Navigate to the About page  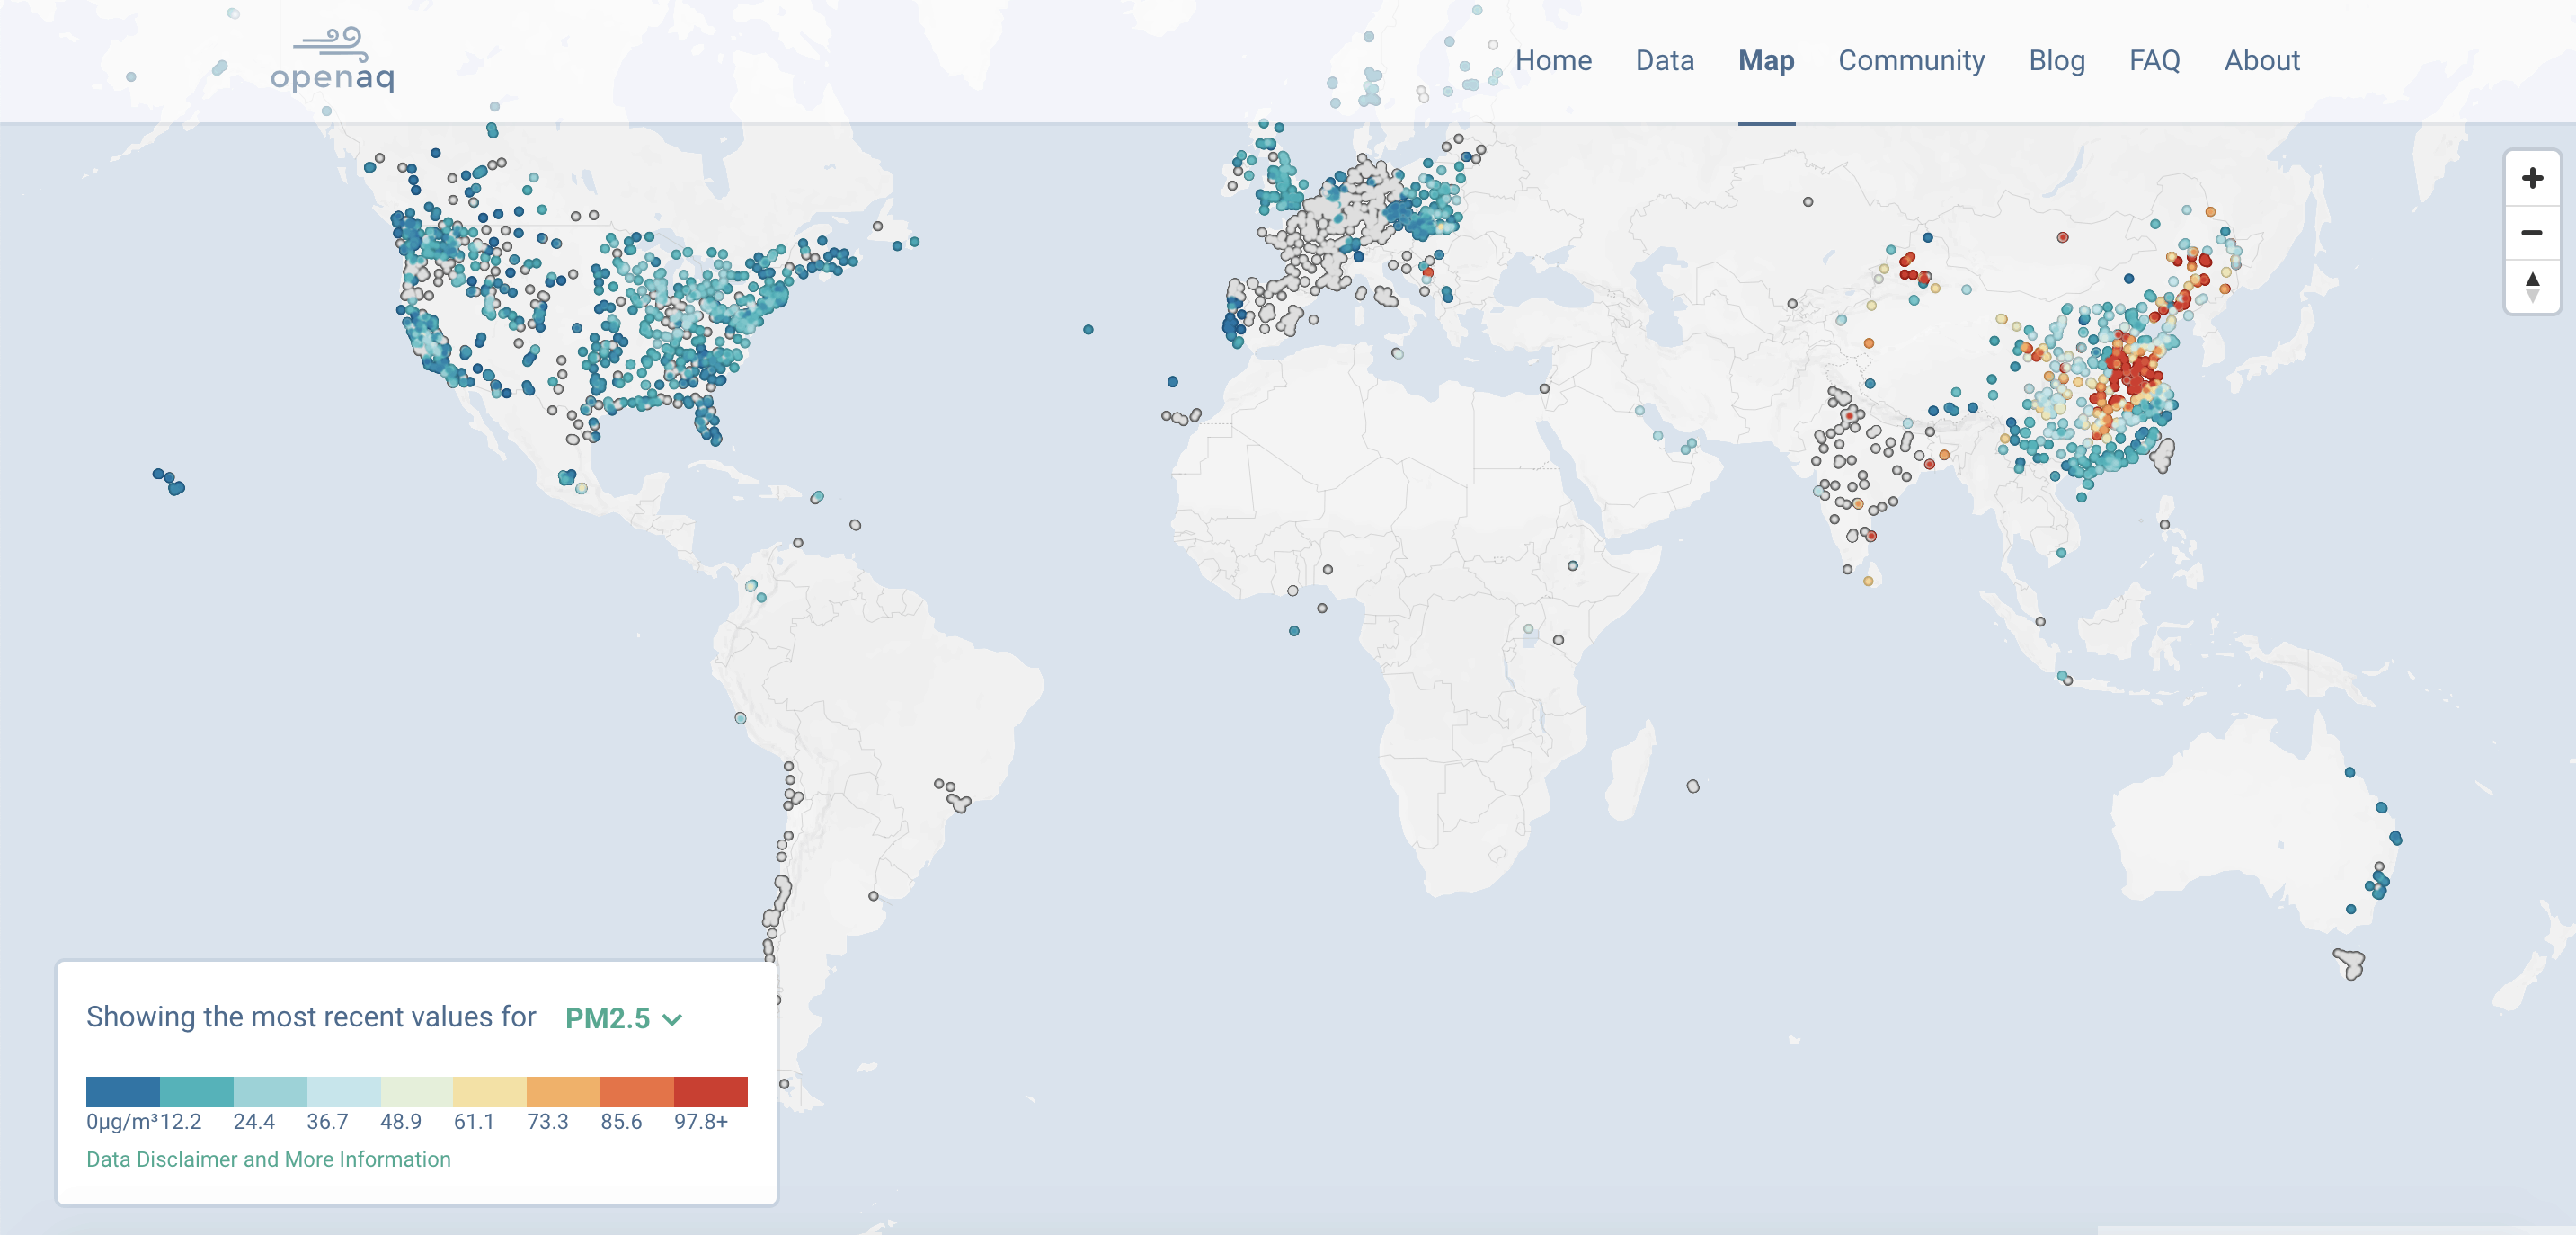click(2261, 60)
